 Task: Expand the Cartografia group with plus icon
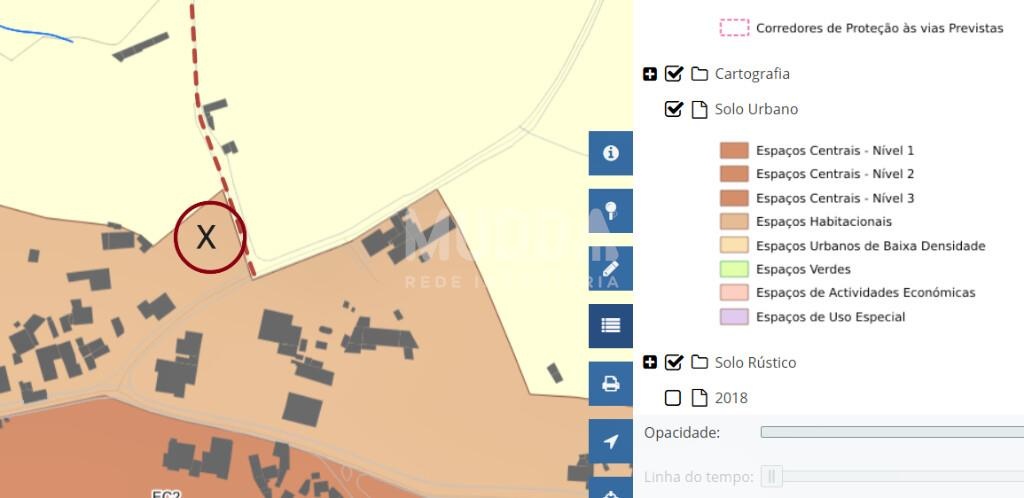pyautogui.click(x=650, y=74)
